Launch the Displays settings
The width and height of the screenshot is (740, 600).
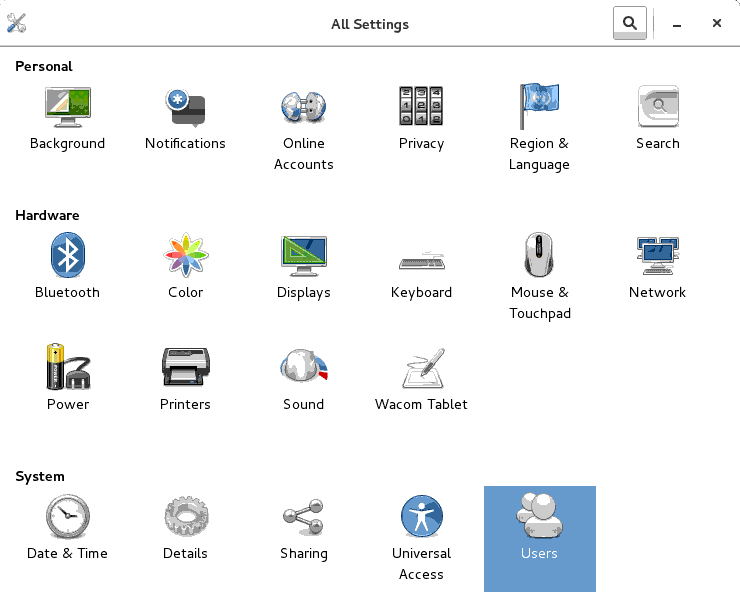(x=303, y=256)
